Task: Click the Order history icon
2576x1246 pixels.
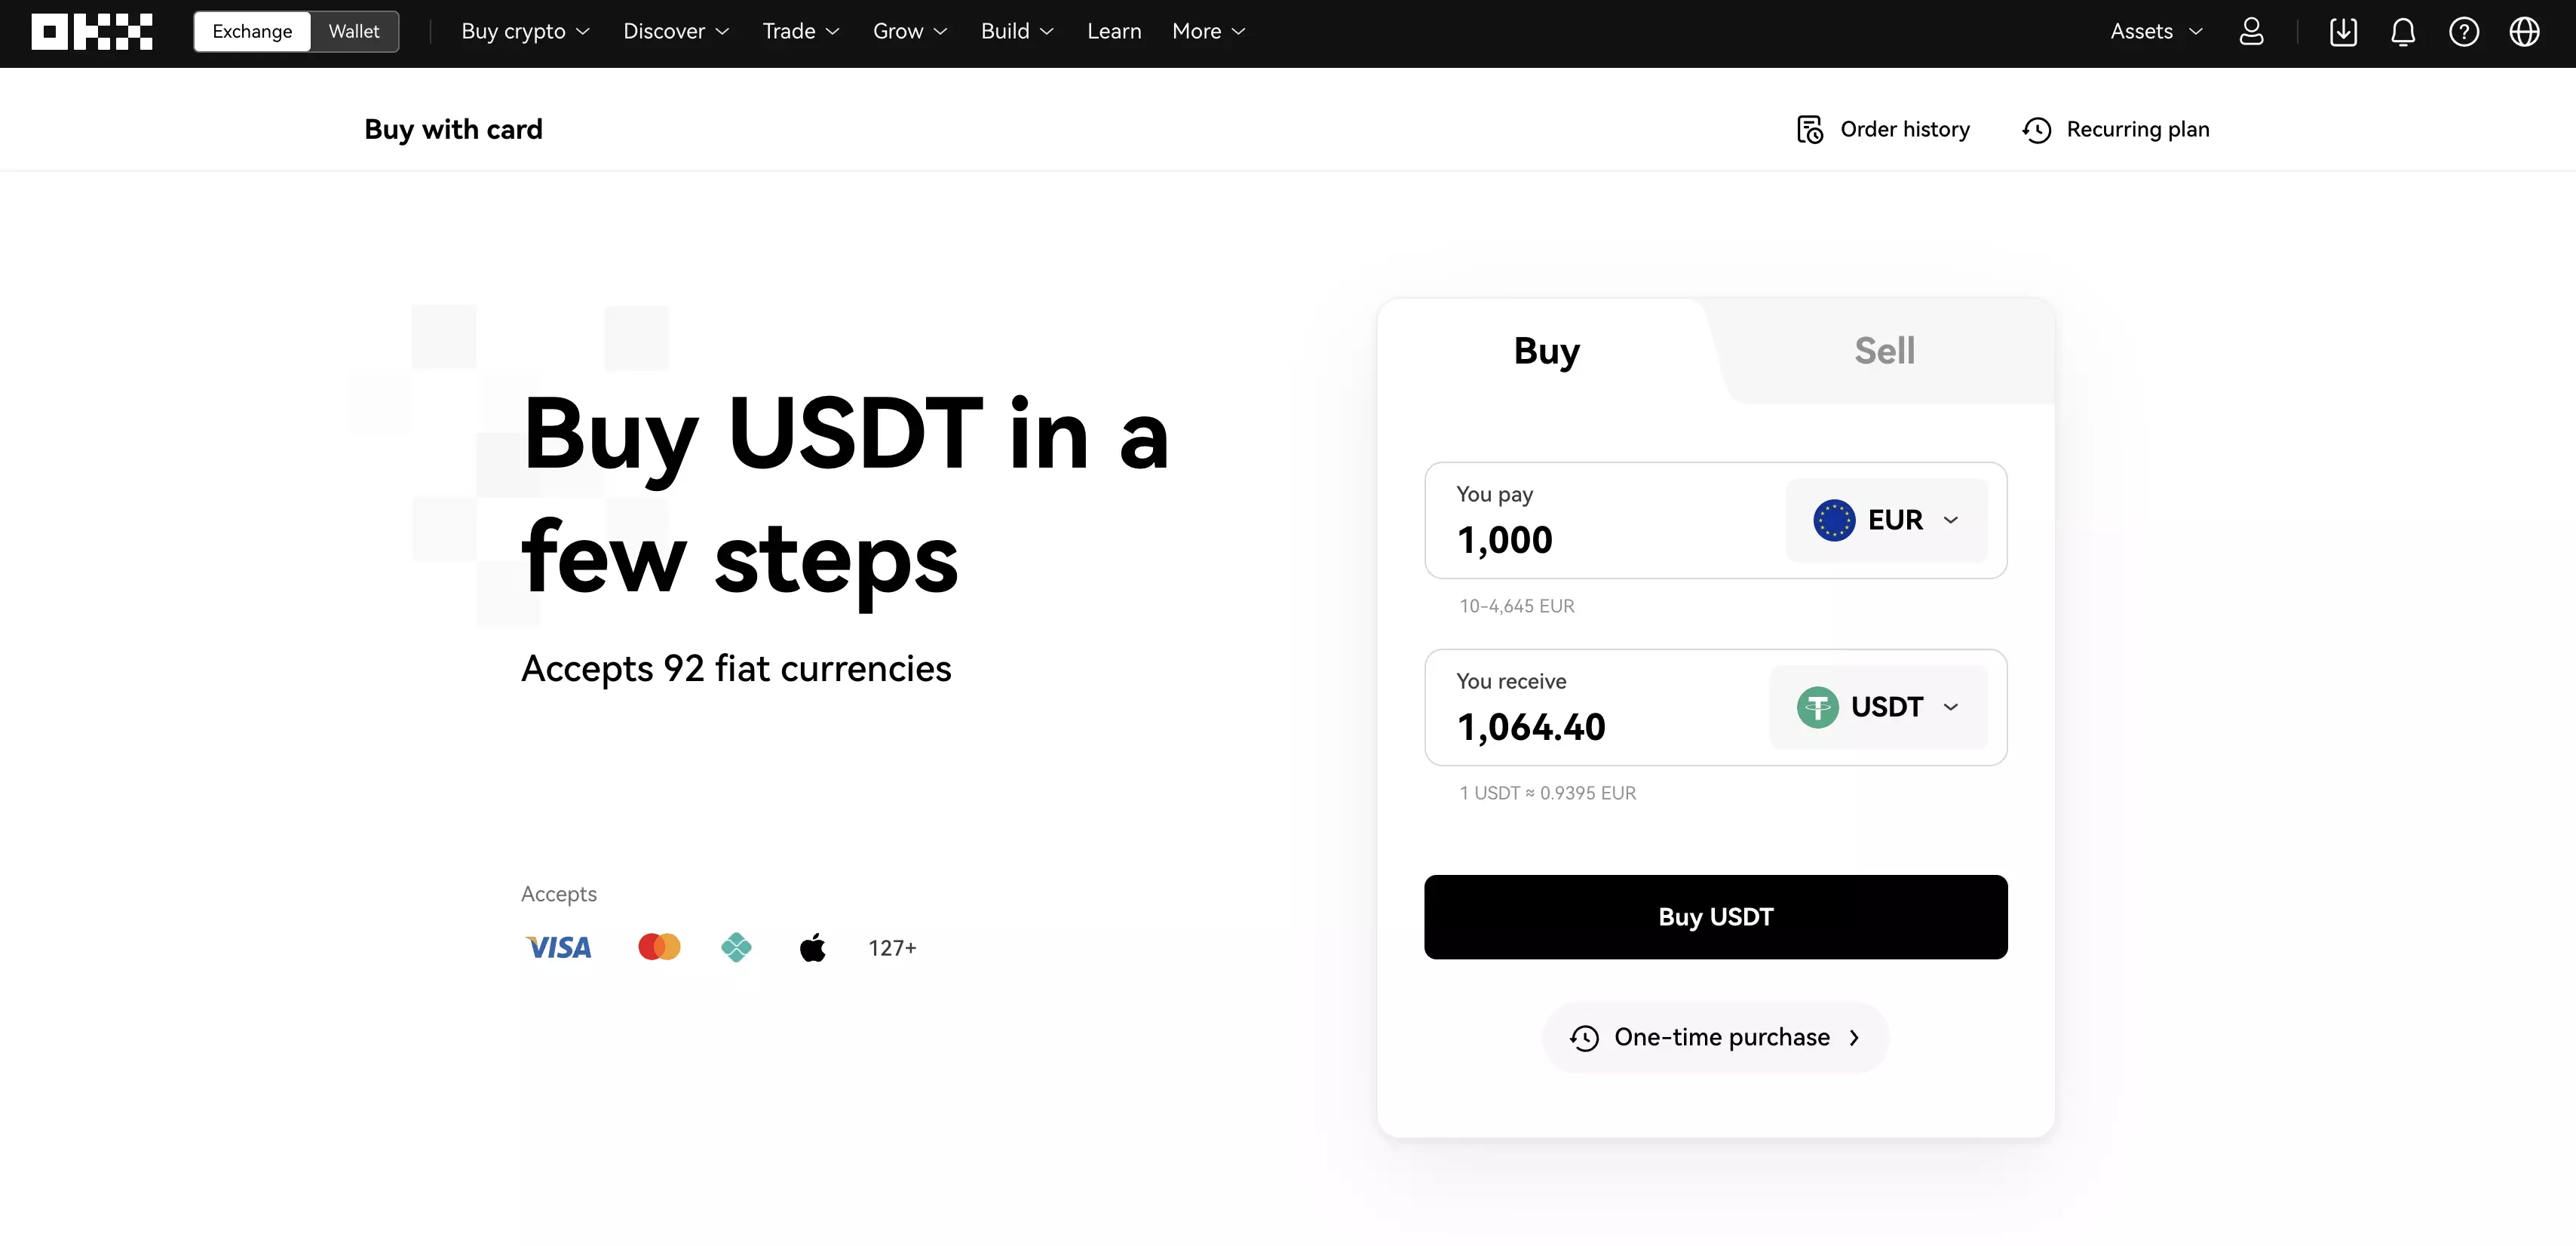Action: [1810, 130]
